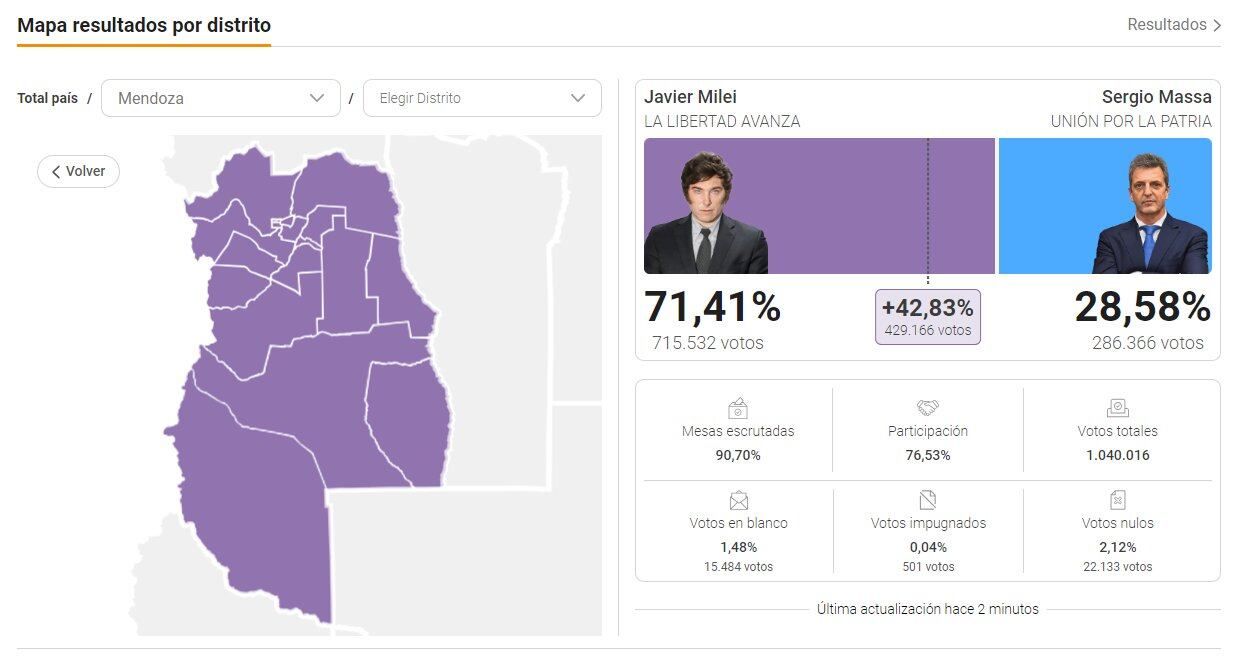Open the Mendoza province dropdown
1242x663 pixels.
coord(220,98)
